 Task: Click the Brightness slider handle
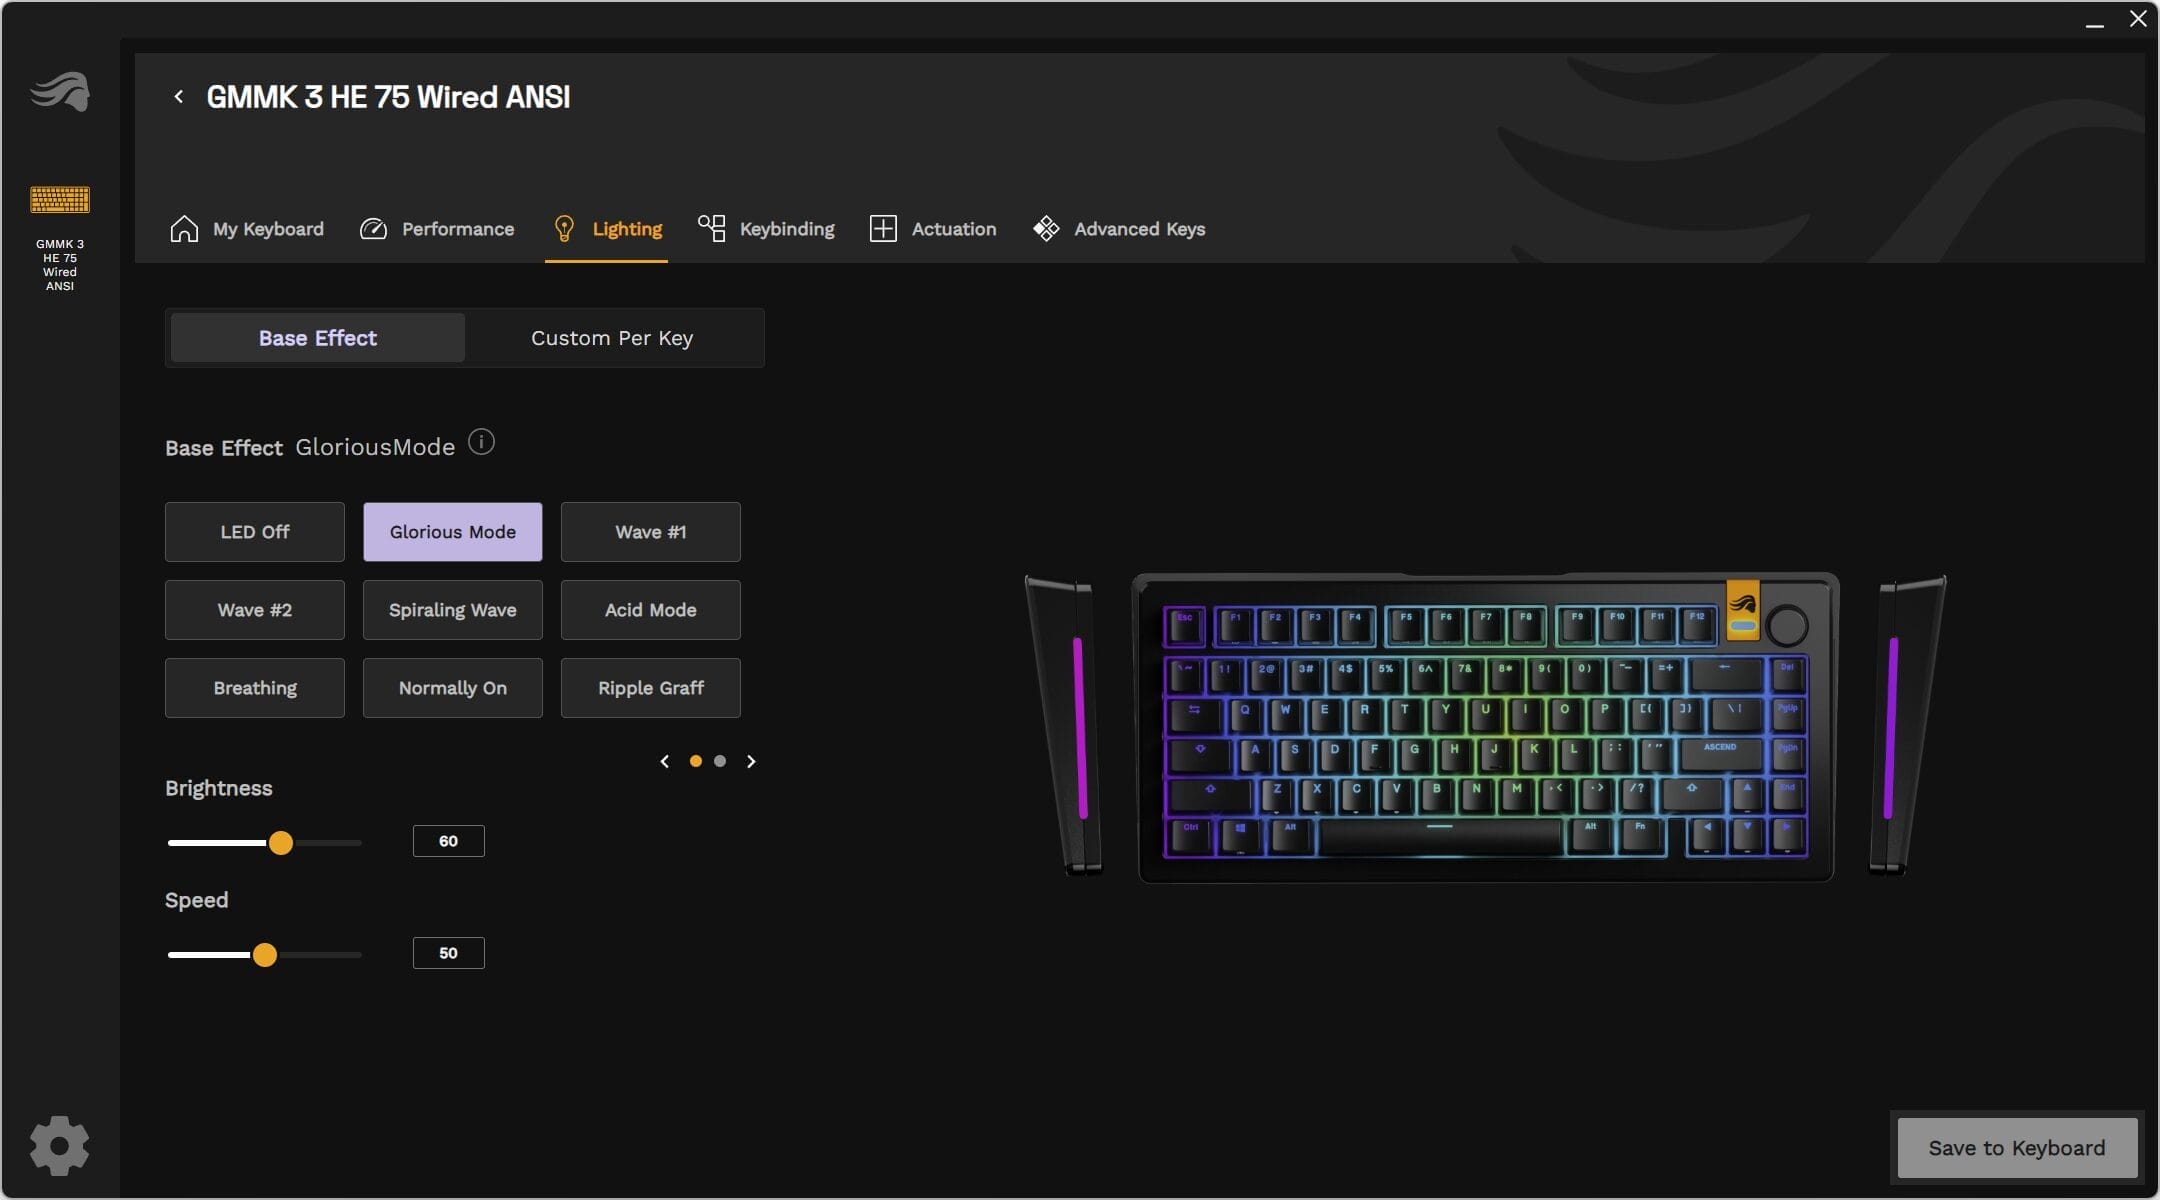281,843
